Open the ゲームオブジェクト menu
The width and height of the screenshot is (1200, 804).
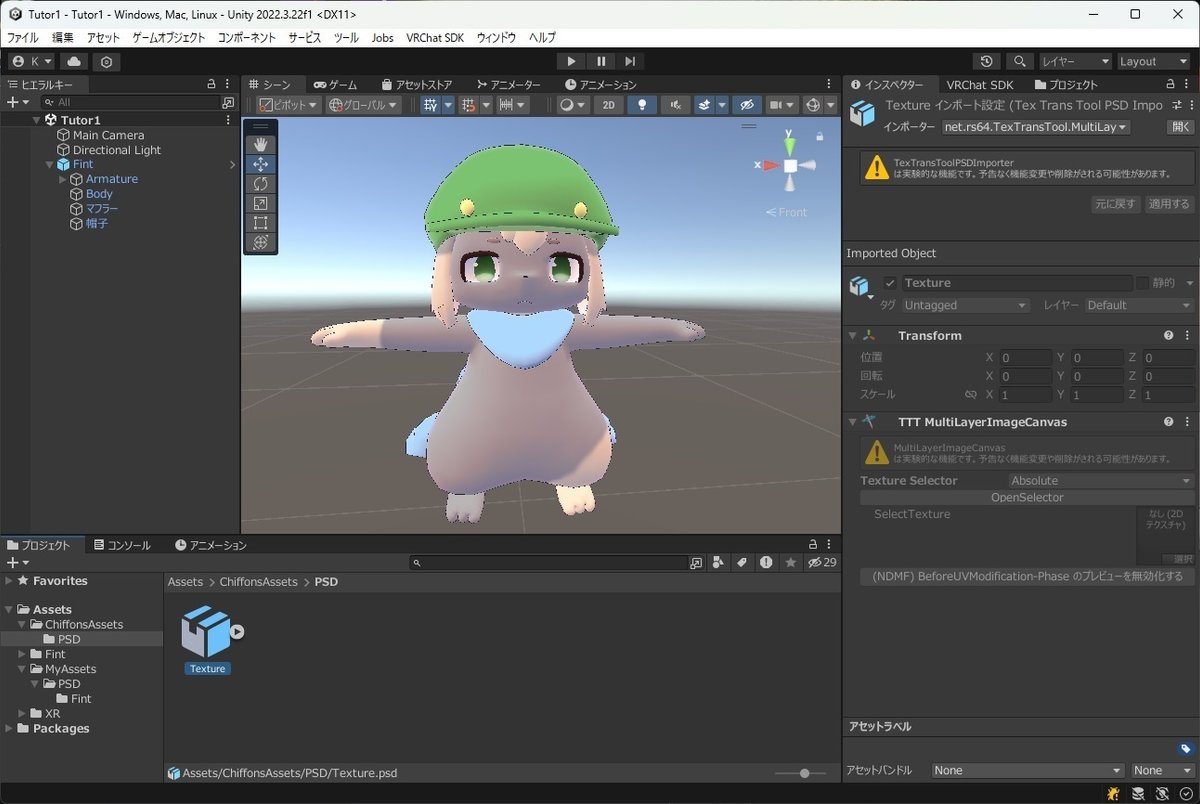[x=169, y=37]
